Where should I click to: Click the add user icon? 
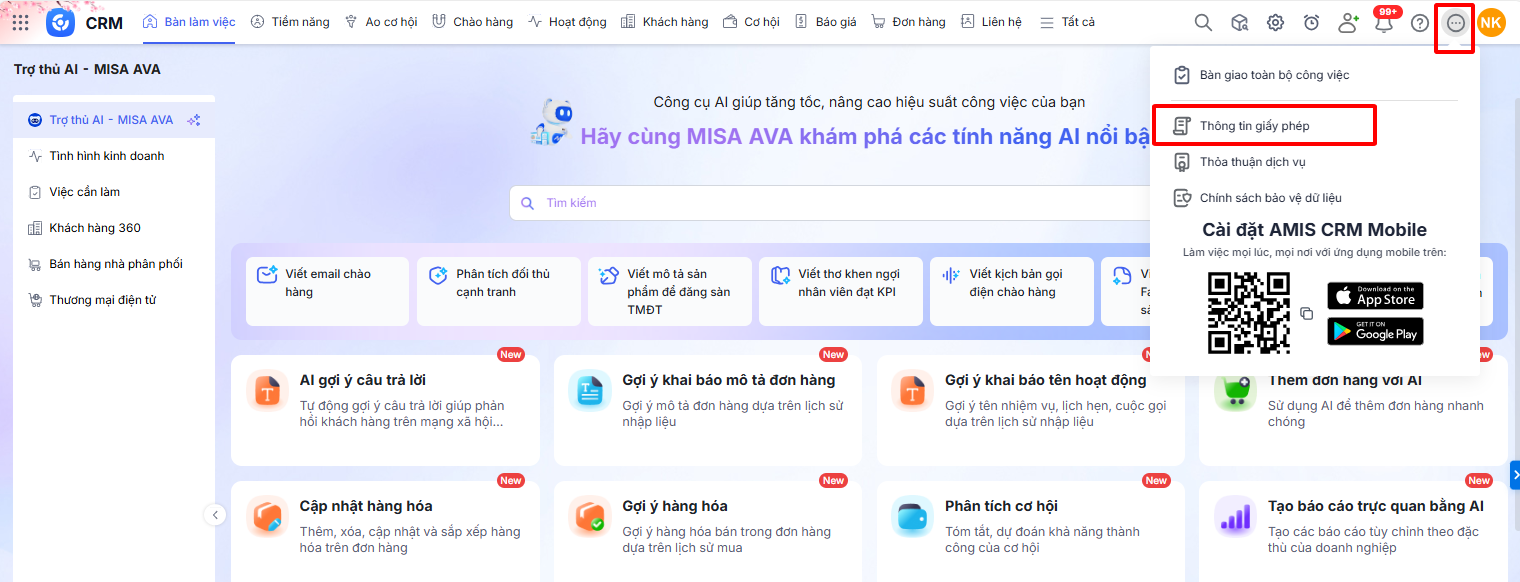[1348, 22]
